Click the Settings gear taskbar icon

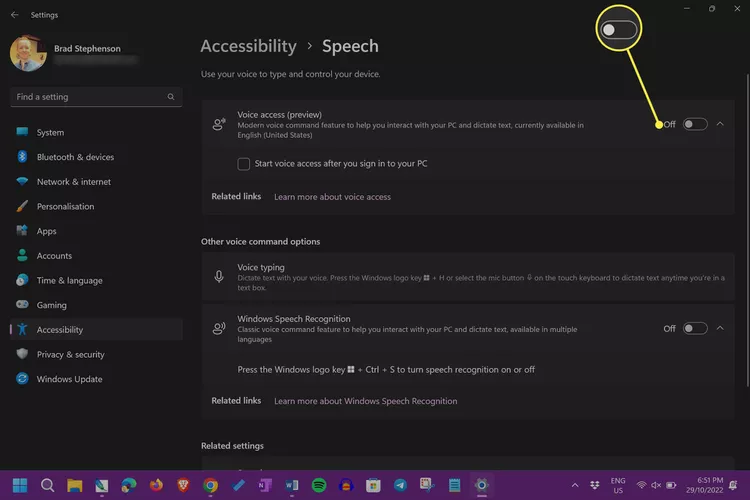pos(482,485)
